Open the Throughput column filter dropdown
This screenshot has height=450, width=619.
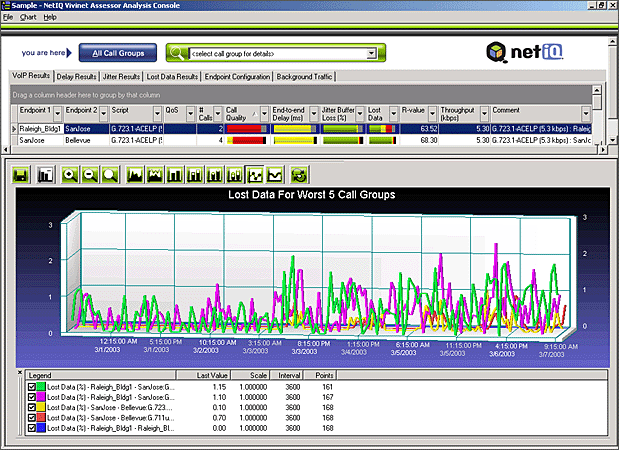[x=484, y=114]
